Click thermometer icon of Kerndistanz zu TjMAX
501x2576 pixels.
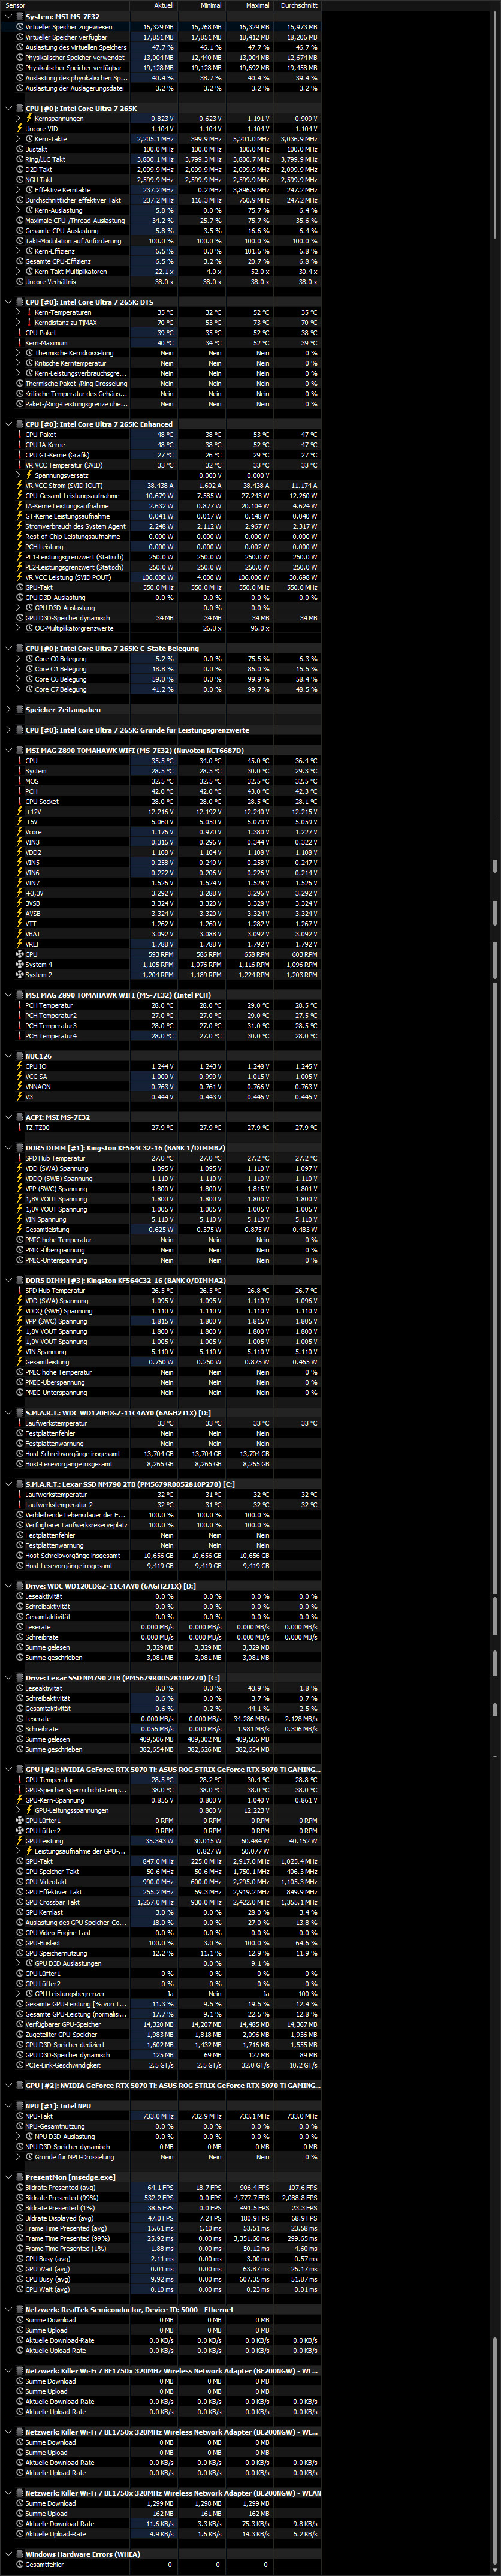pyautogui.click(x=29, y=322)
